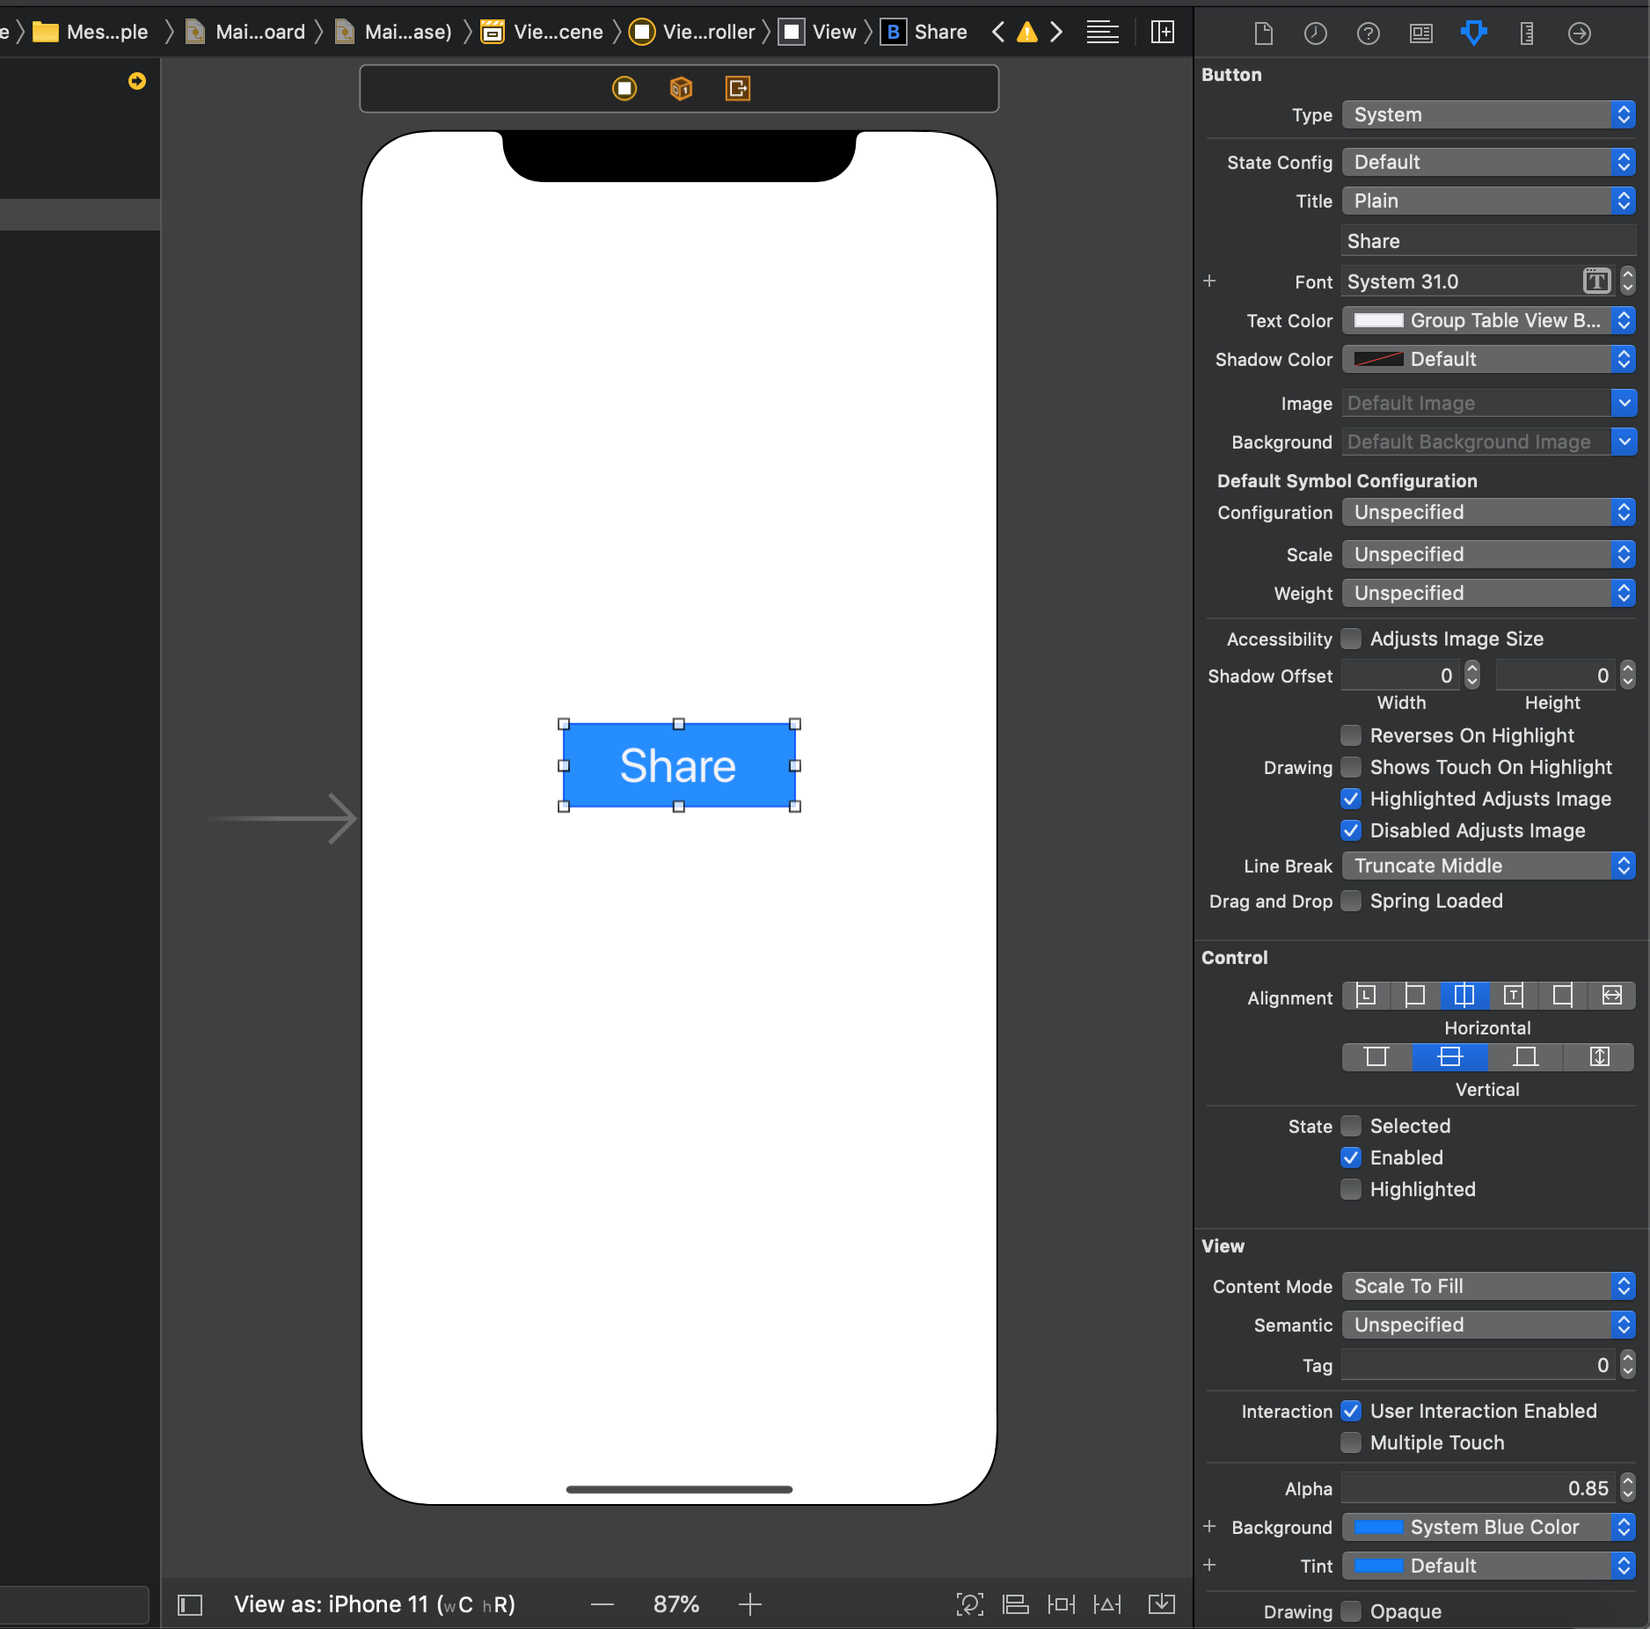Click the Text Color white swatch

pyautogui.click(x=1378, y=321)
